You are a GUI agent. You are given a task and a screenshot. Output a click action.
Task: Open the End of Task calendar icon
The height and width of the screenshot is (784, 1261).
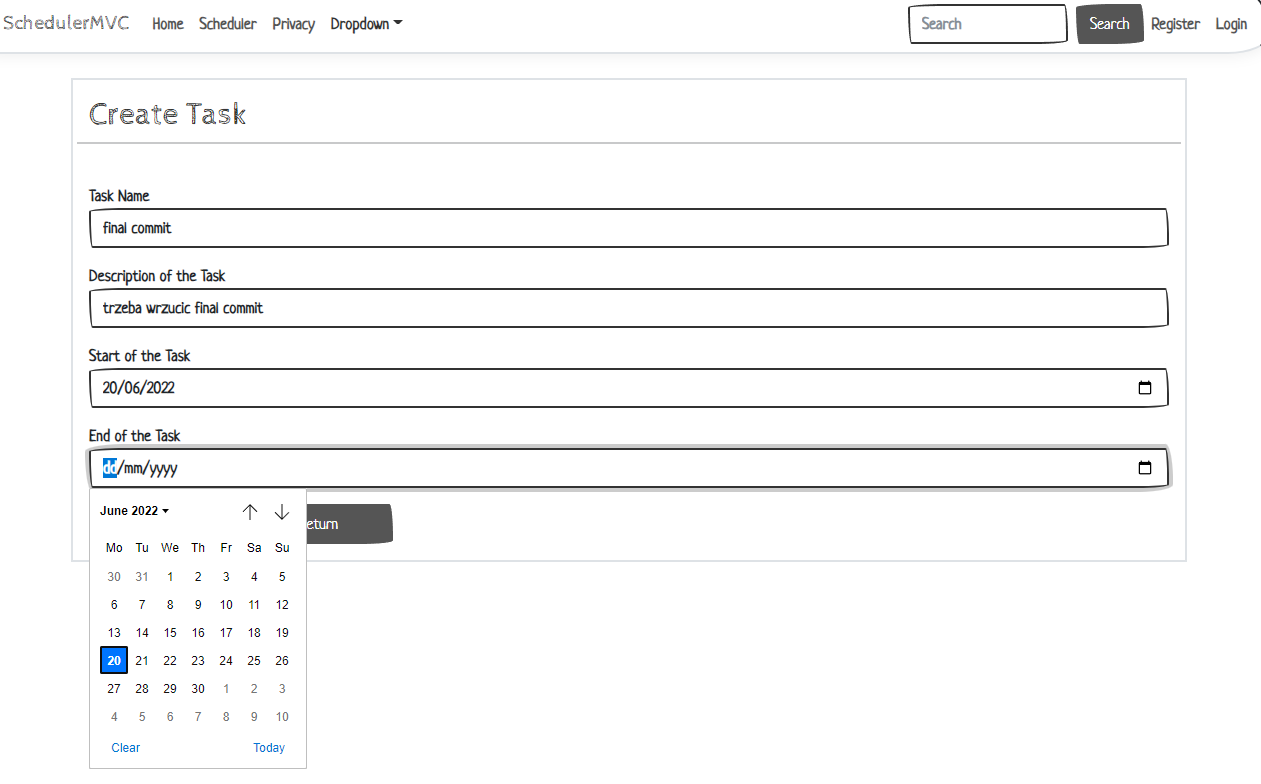pyautogui.click(x=1145, y=467)
